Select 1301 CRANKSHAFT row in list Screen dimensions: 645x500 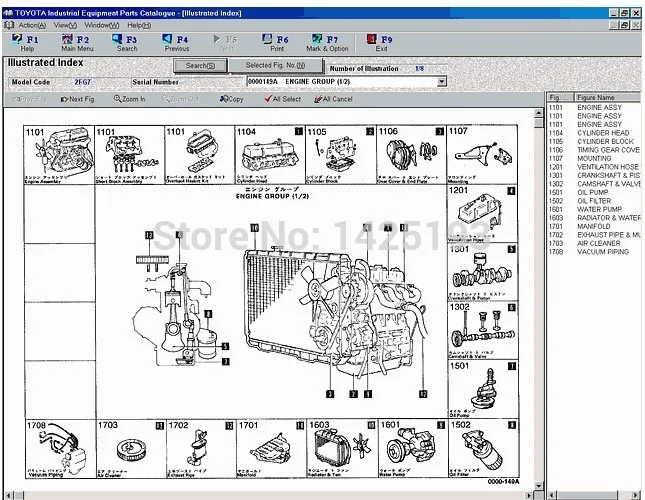(594, 175)
